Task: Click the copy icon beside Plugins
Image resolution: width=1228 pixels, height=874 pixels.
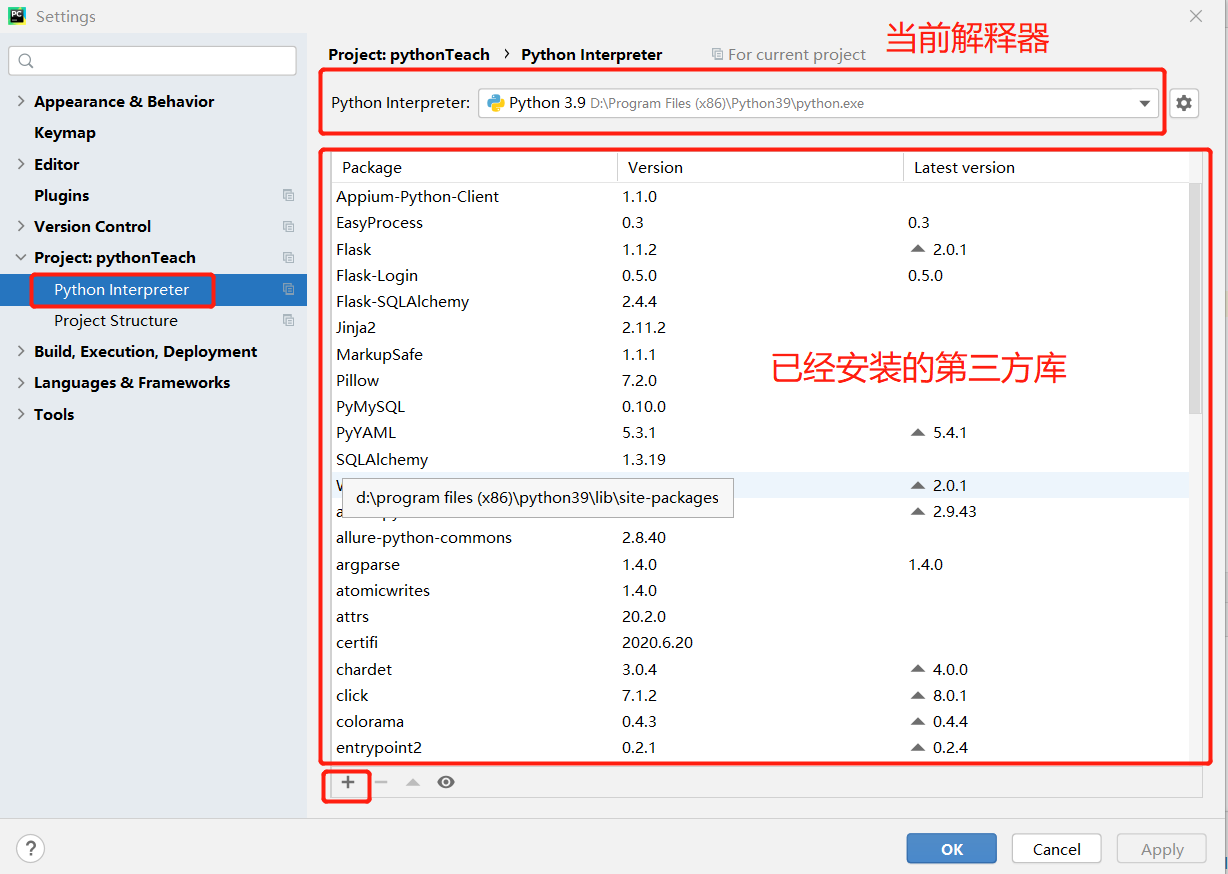Action: click(288, 195)
